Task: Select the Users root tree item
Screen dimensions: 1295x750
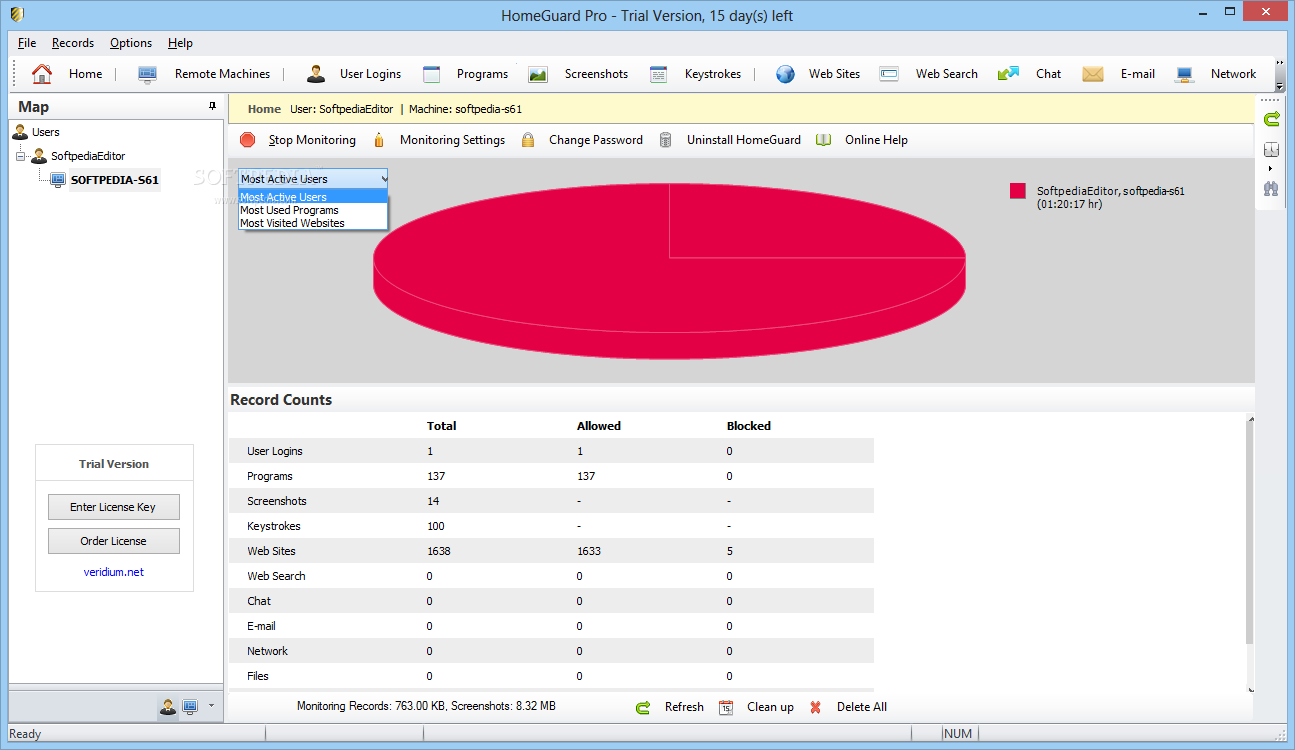Action: (46, 132)
